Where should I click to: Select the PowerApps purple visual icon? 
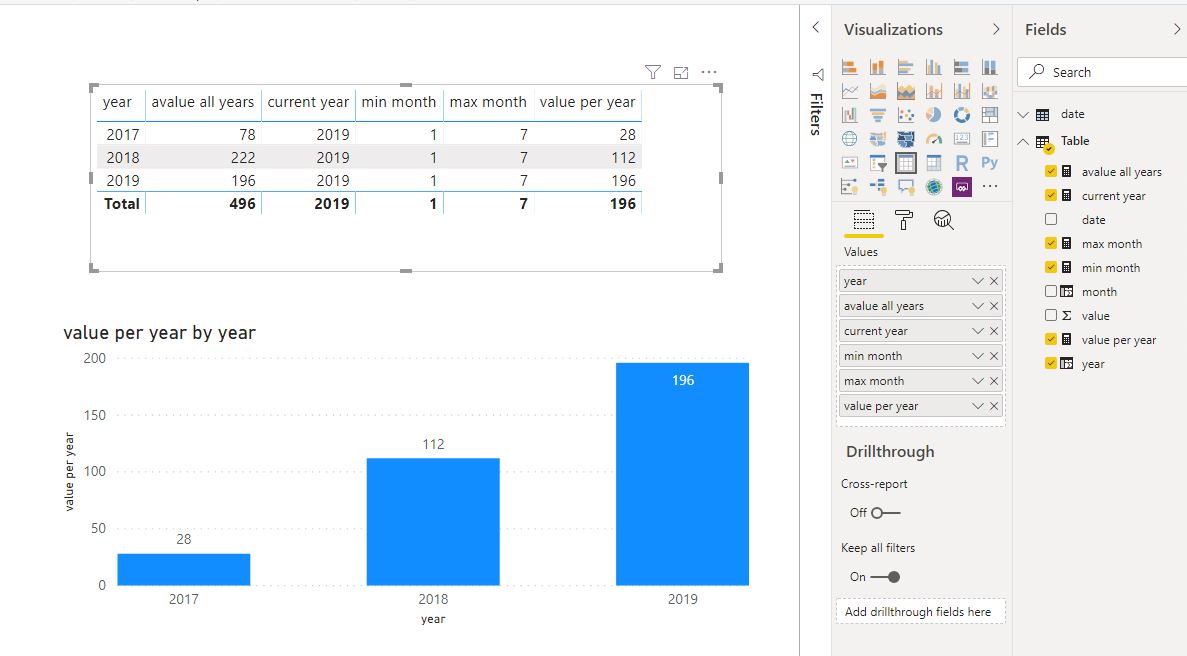tap(961, 186)
